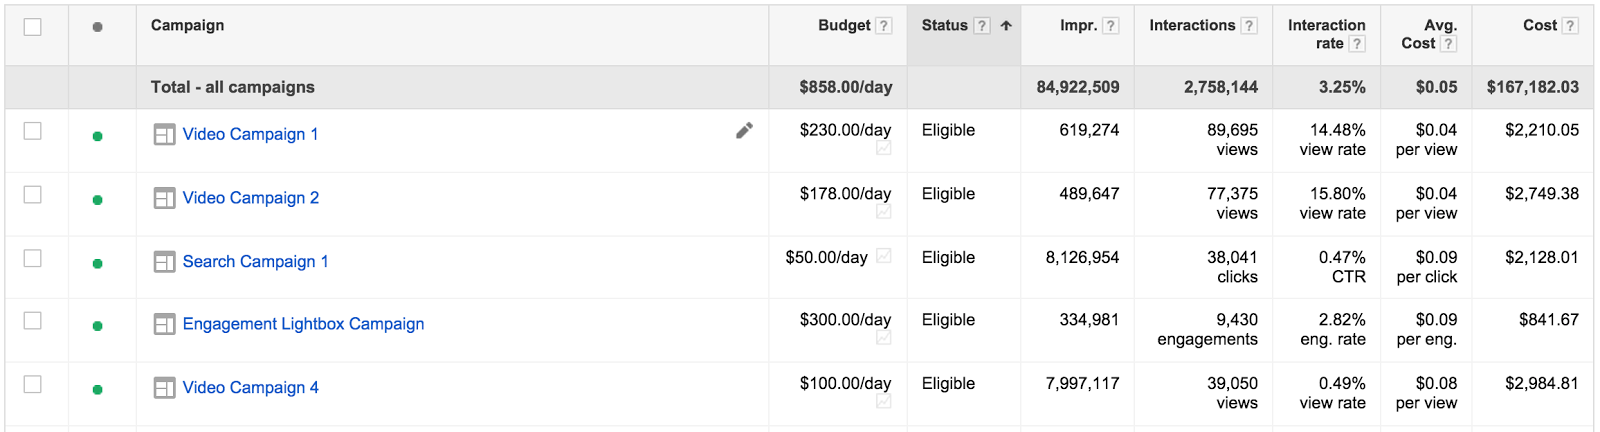Open green status dot for Video Campaign 4

click(97, 390)
